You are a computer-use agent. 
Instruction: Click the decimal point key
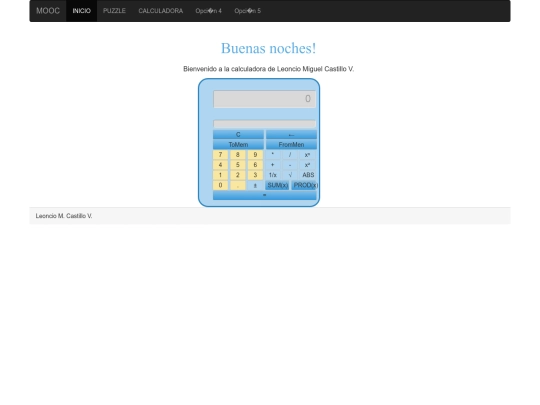(x=238, y=185)
